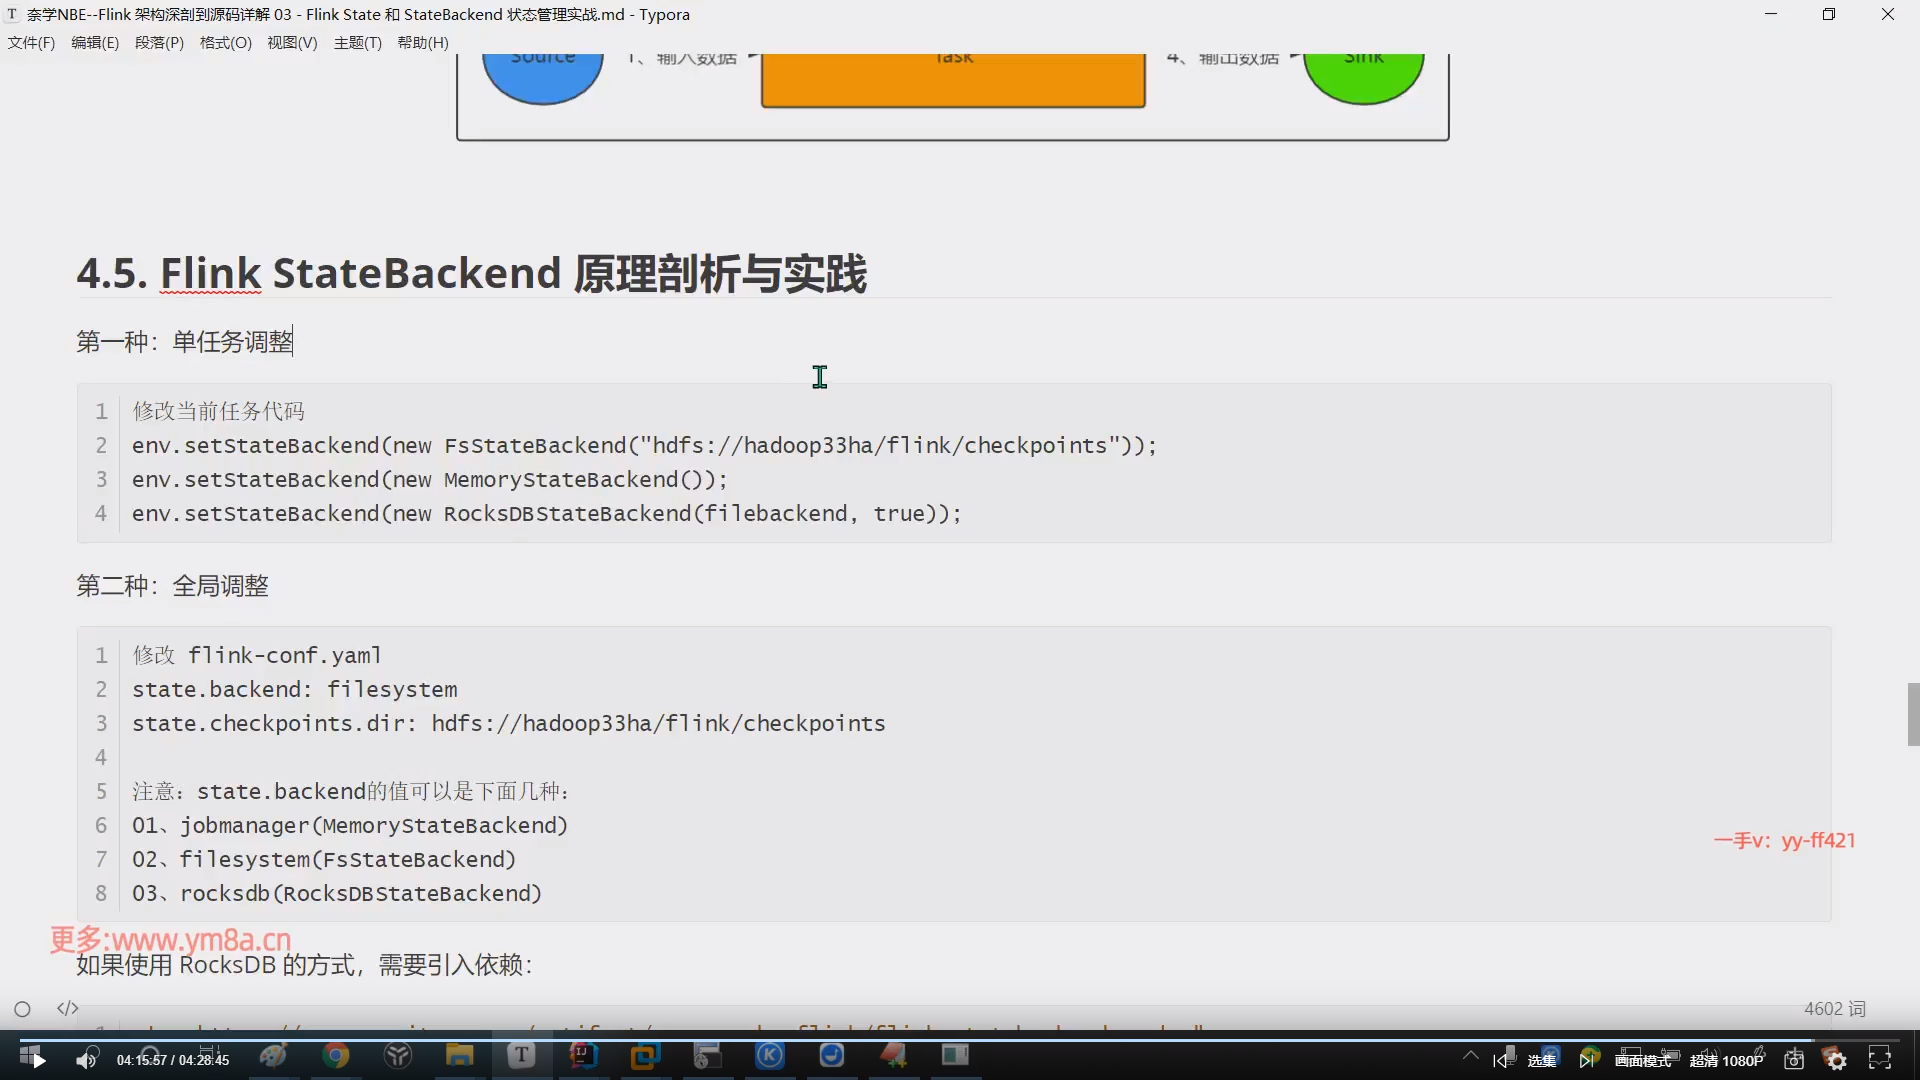The width and height of the screenshot is (1920, 1080).
Task: Skip to the next video
Action: coord(1587,1060)
